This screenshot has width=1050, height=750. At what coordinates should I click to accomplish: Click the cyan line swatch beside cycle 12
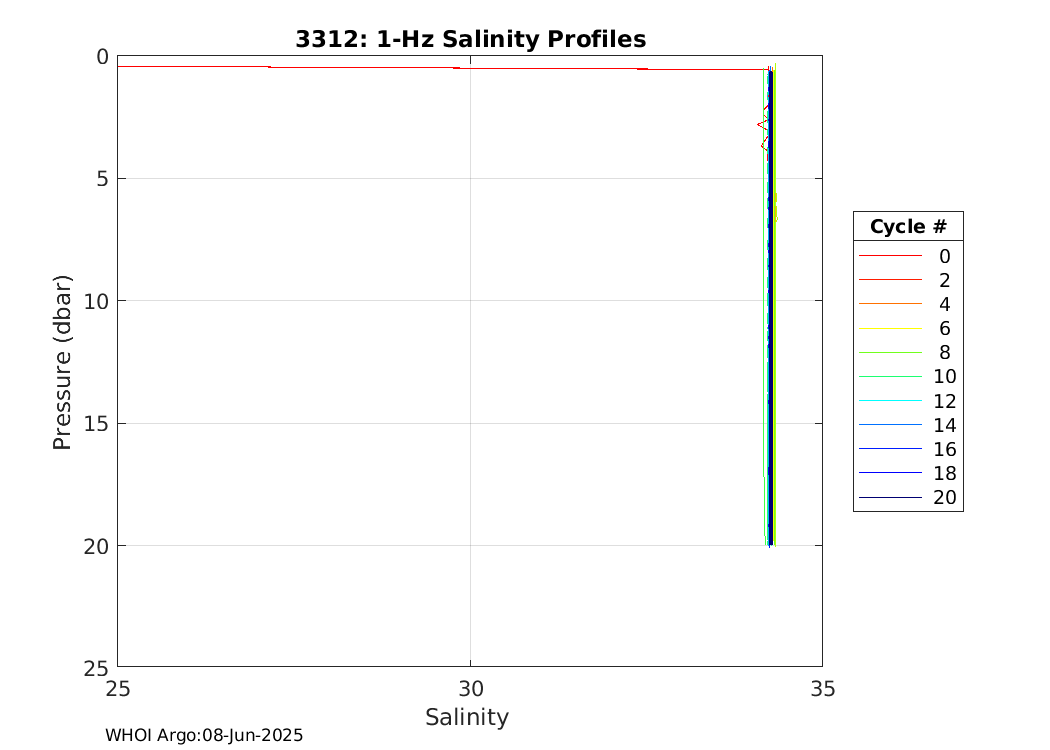(891, 401)
